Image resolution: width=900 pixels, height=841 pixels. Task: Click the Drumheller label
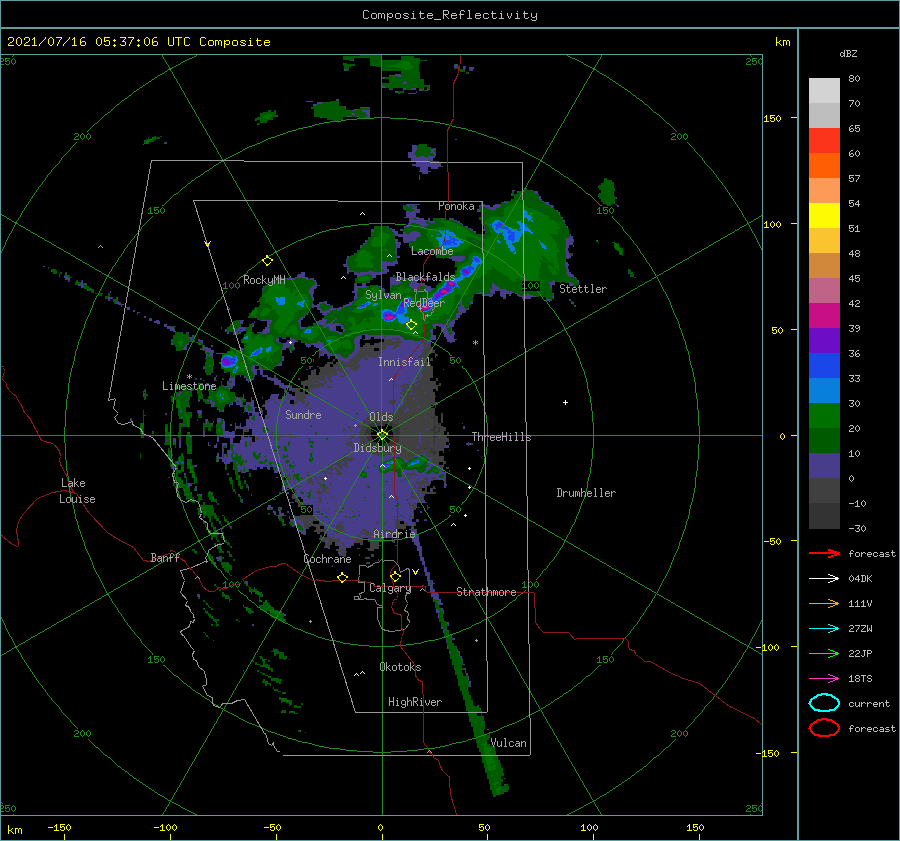[x=586, y=493]
